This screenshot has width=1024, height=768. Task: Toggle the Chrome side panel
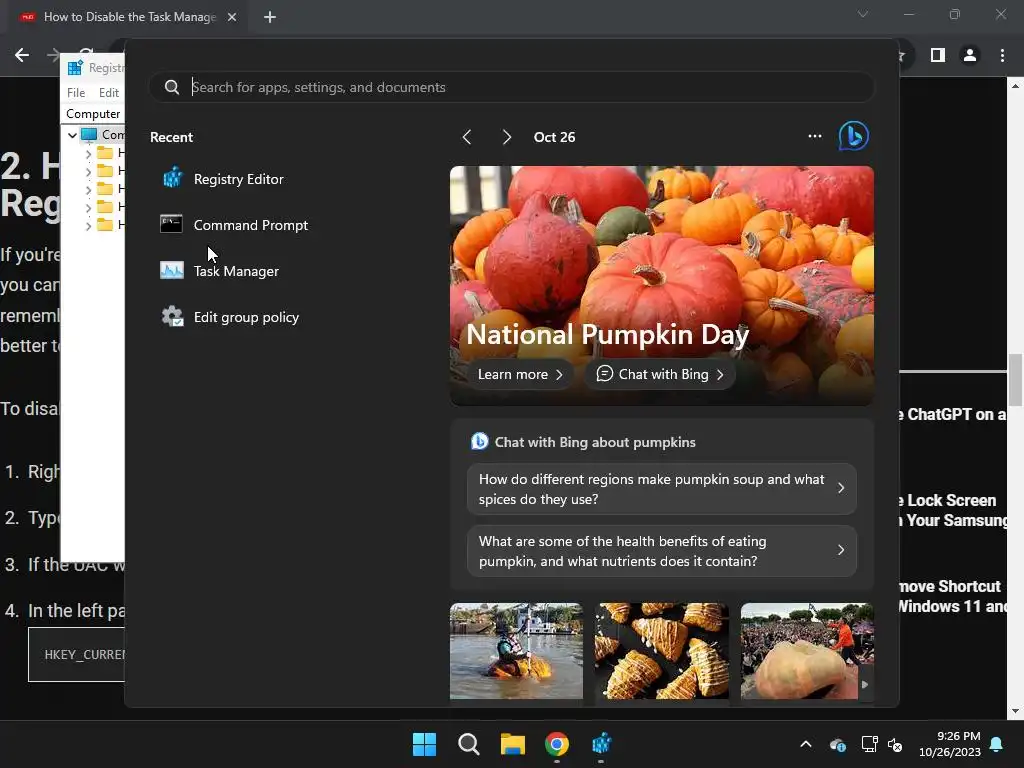(x=938, y=56)
